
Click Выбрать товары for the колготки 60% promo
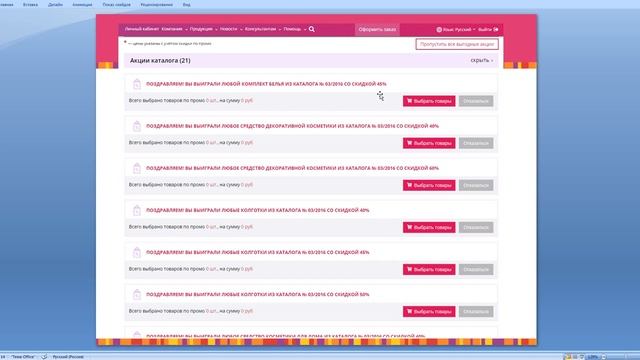coord(429,311)
